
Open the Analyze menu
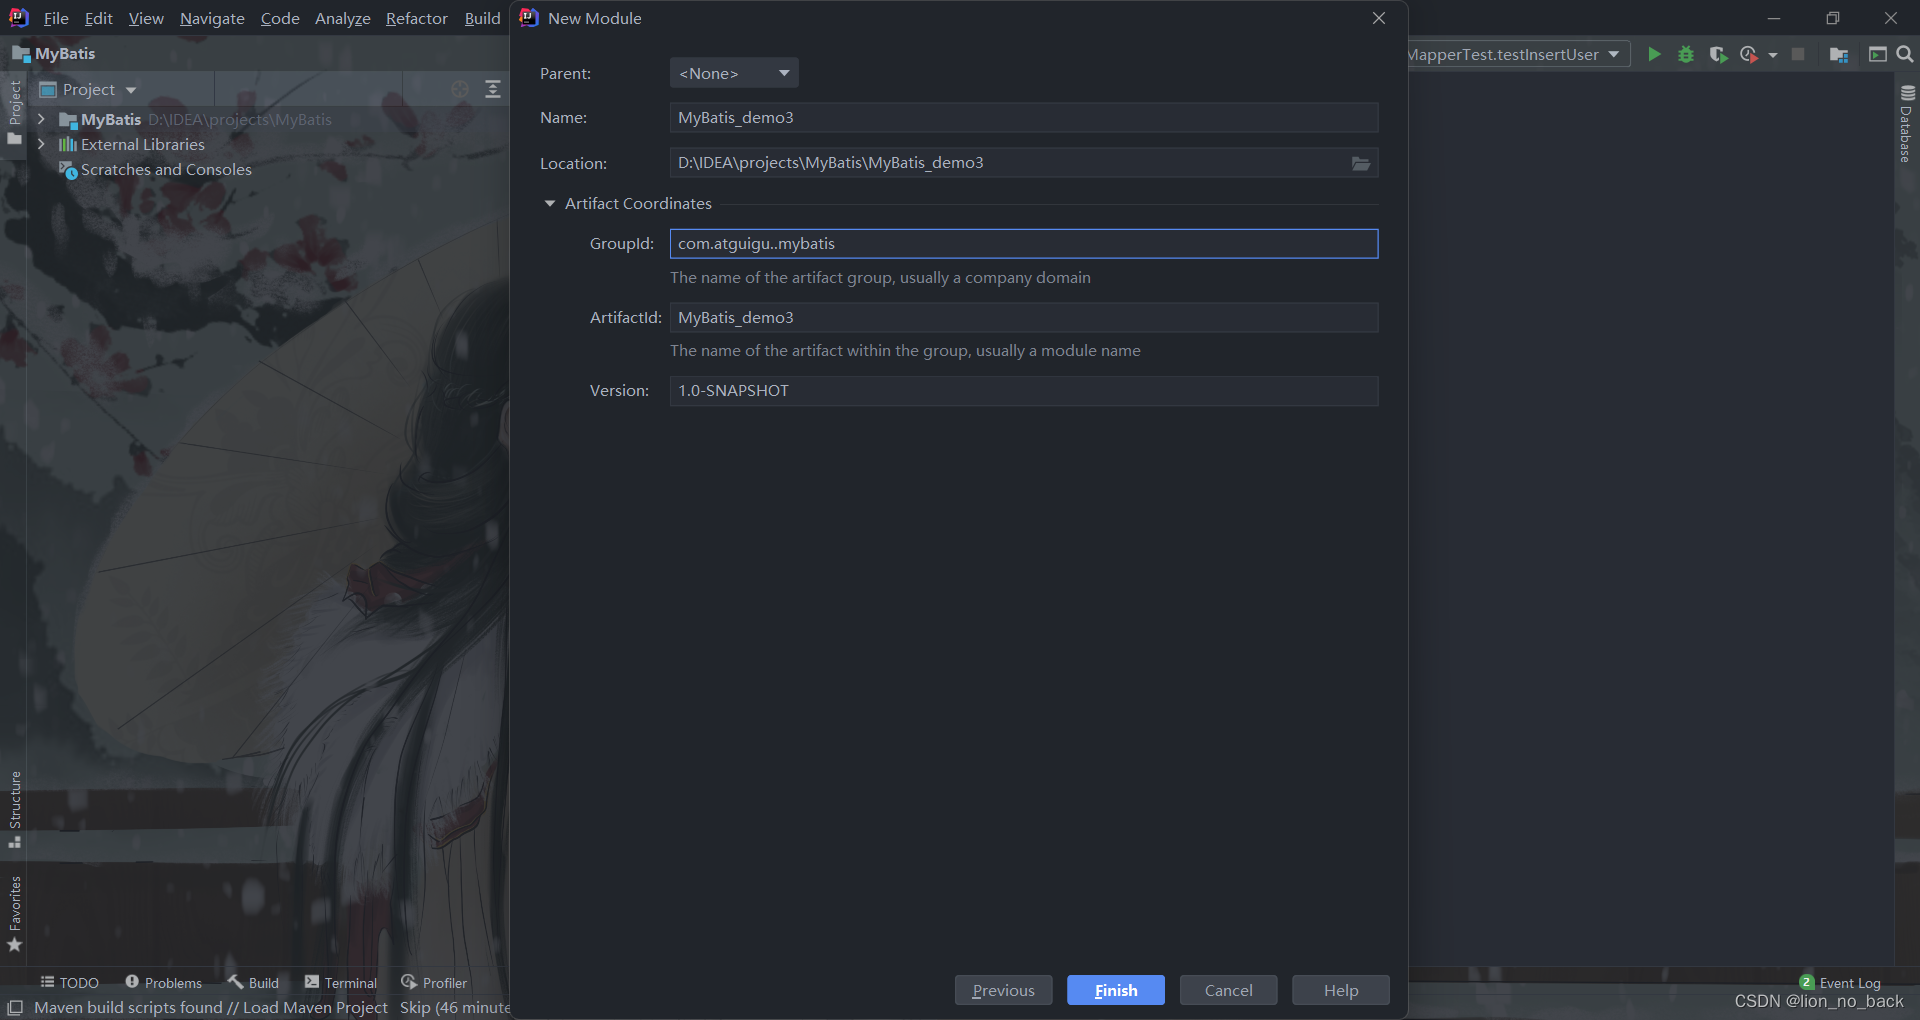point(343,18)
